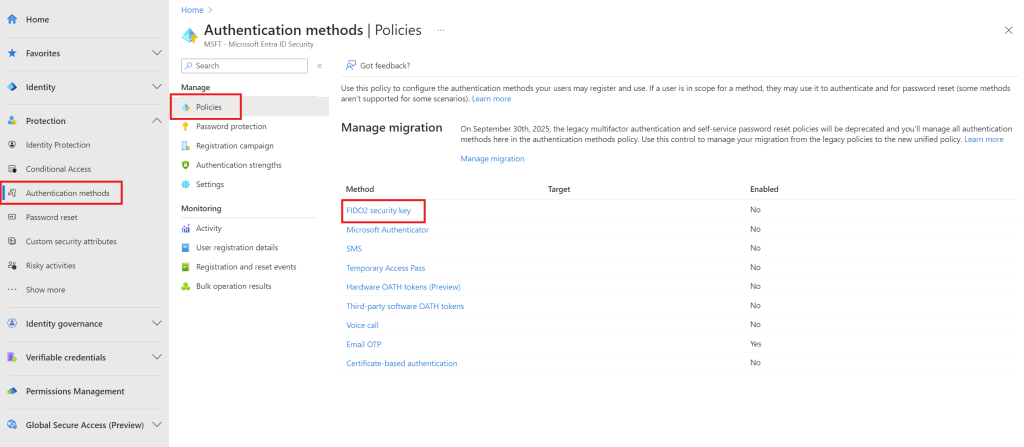Open the Microsoft Authenticator method
Viewport: 1024px width, 447px height.
pyautogui.click(x=387, y=230)
